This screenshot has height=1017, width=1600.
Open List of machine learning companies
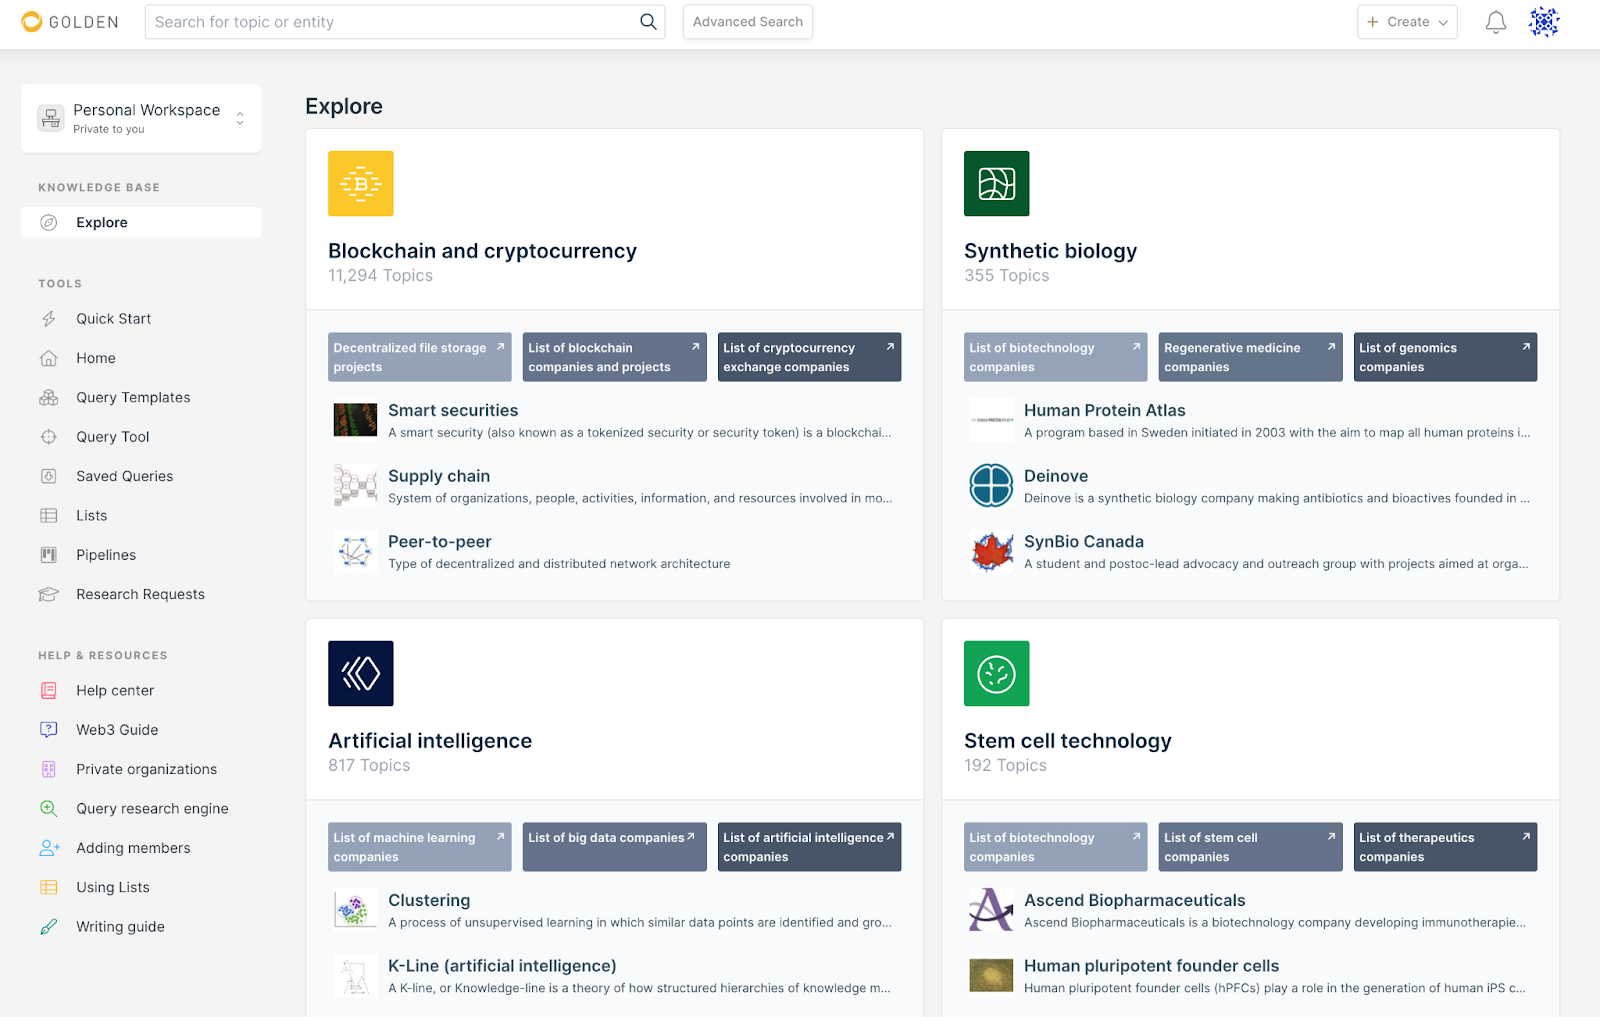coord(420,847)
